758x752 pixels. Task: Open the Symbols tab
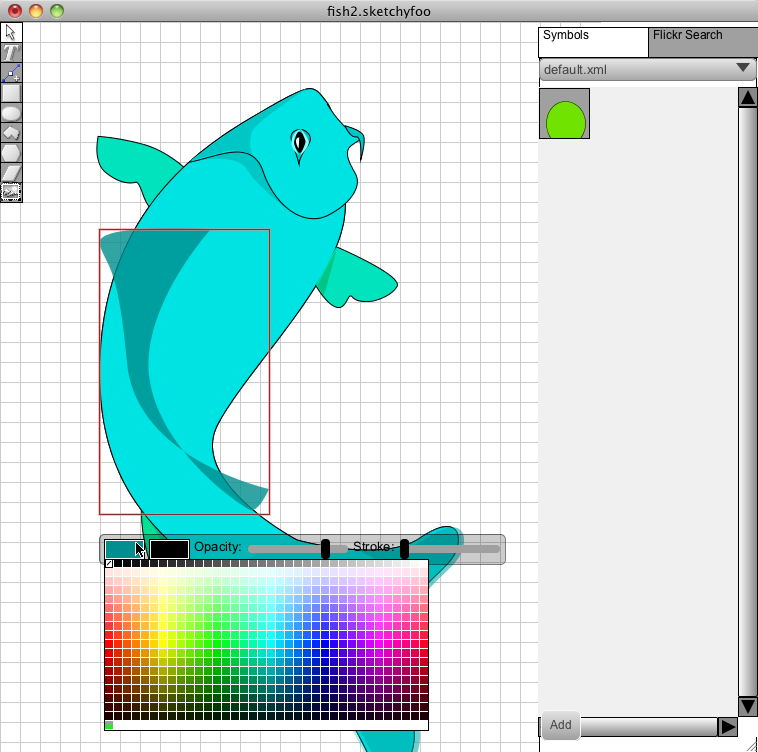(593, 42)
